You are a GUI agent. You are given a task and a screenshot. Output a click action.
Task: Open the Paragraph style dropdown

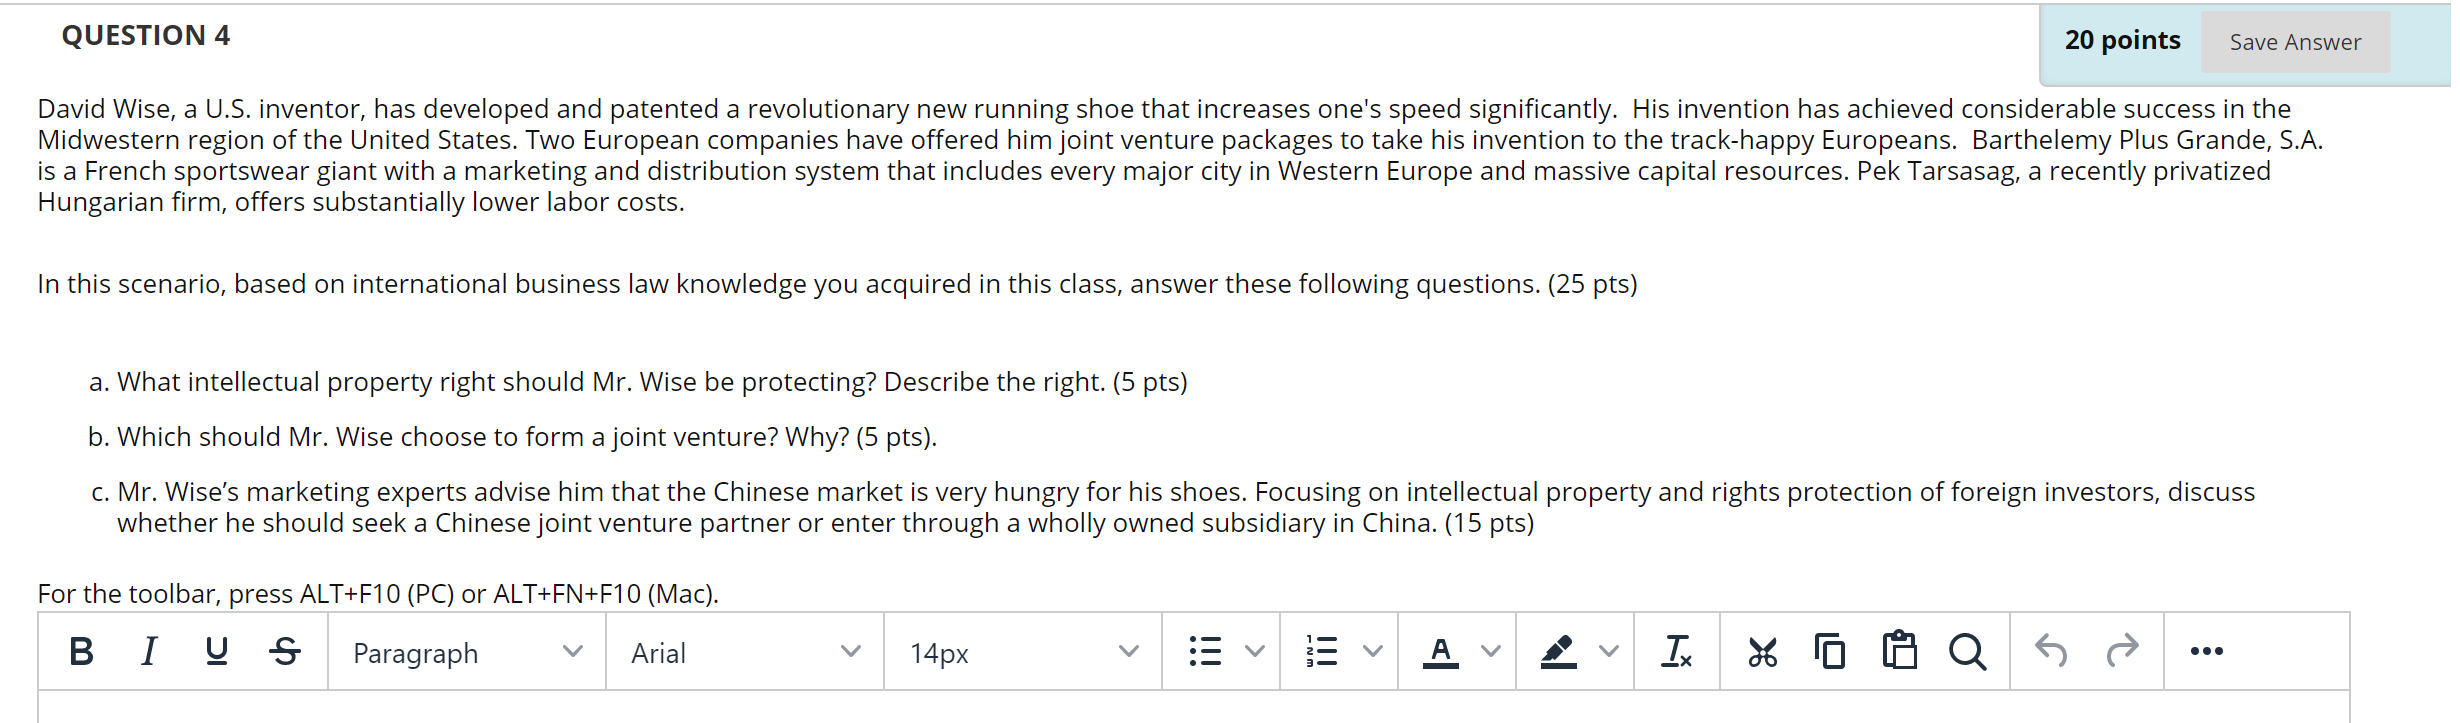[x=466, y=653]
